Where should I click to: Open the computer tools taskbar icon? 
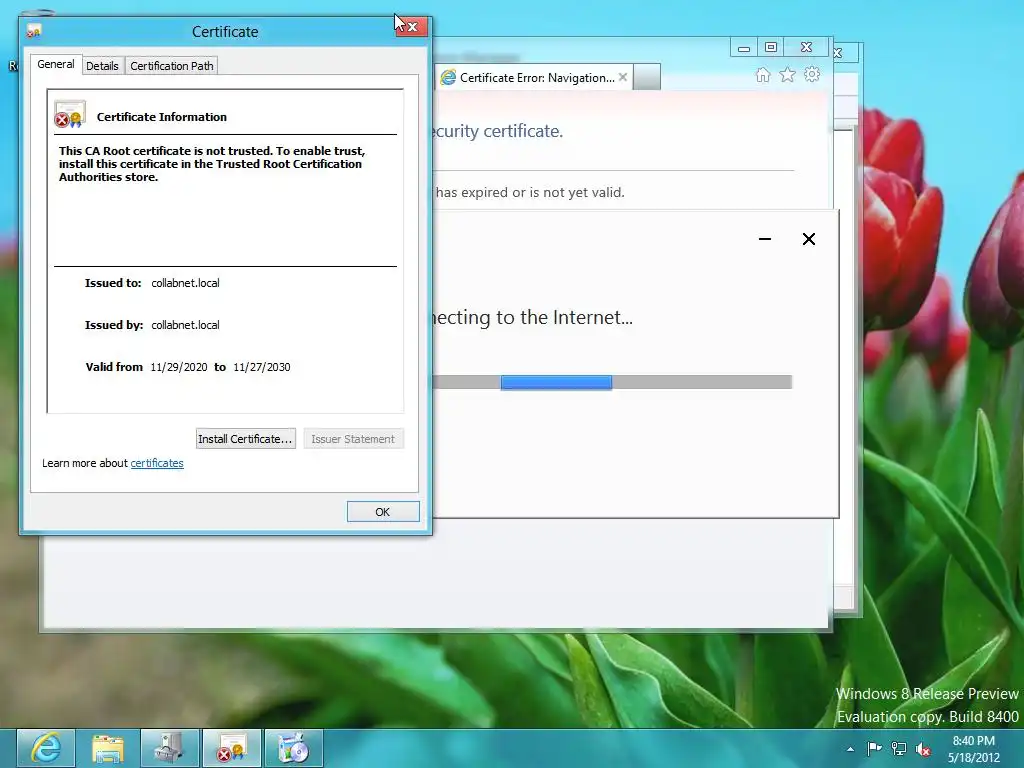(x=170, y=748)
